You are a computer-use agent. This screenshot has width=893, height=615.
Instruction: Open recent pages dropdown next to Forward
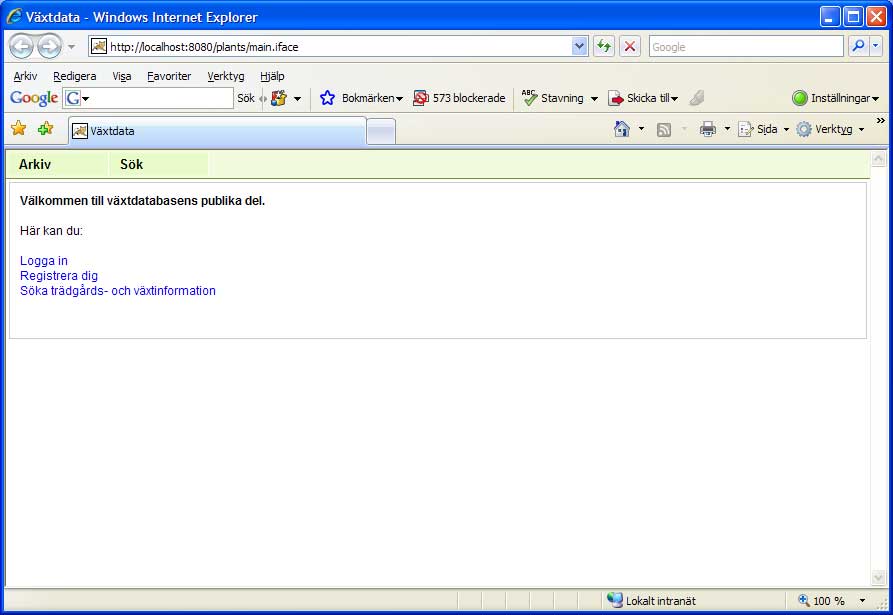point(71,47)
